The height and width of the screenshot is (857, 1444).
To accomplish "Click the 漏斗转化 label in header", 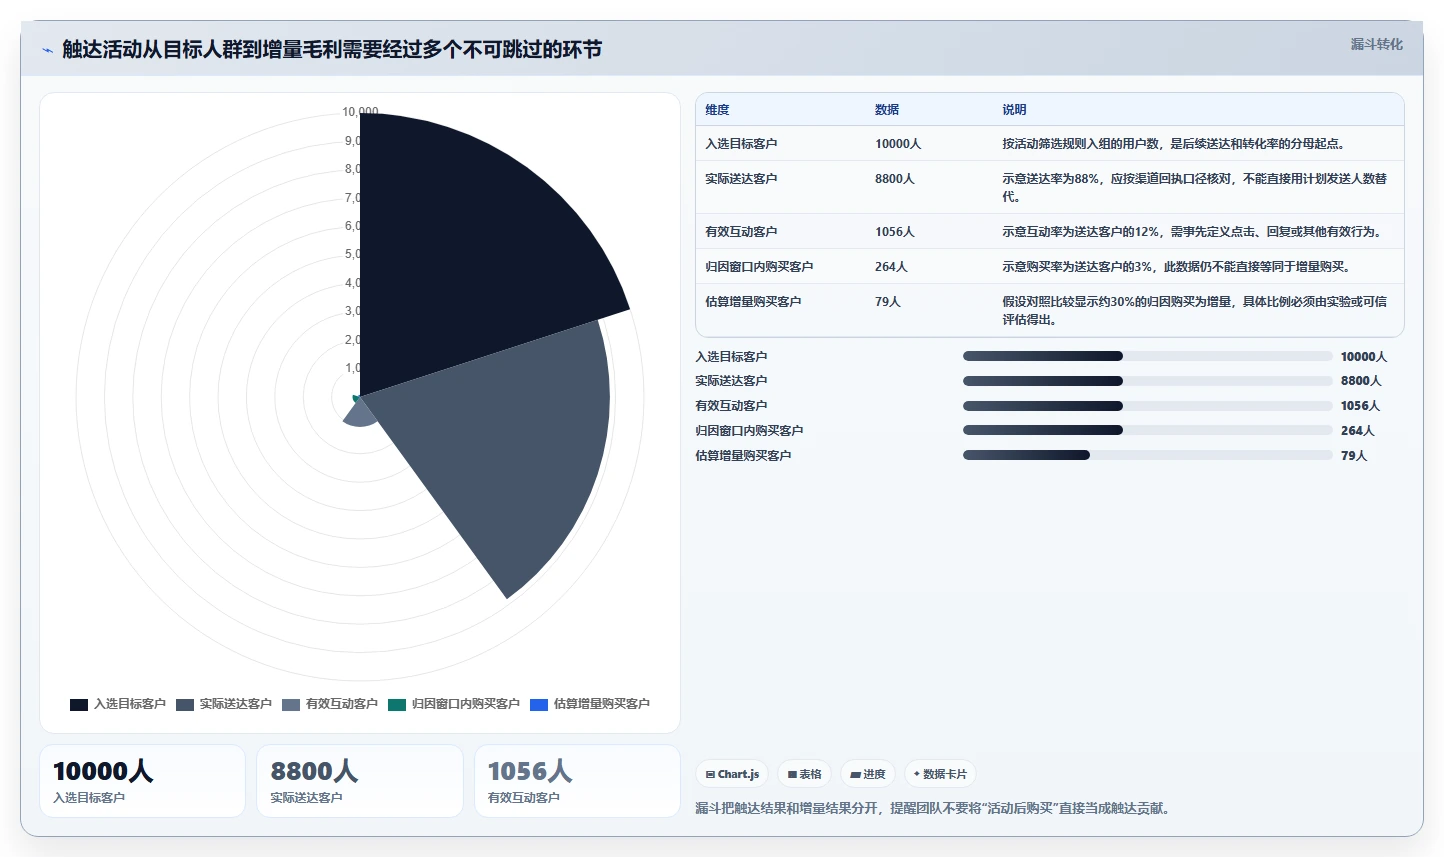I will coord(1377,44).
